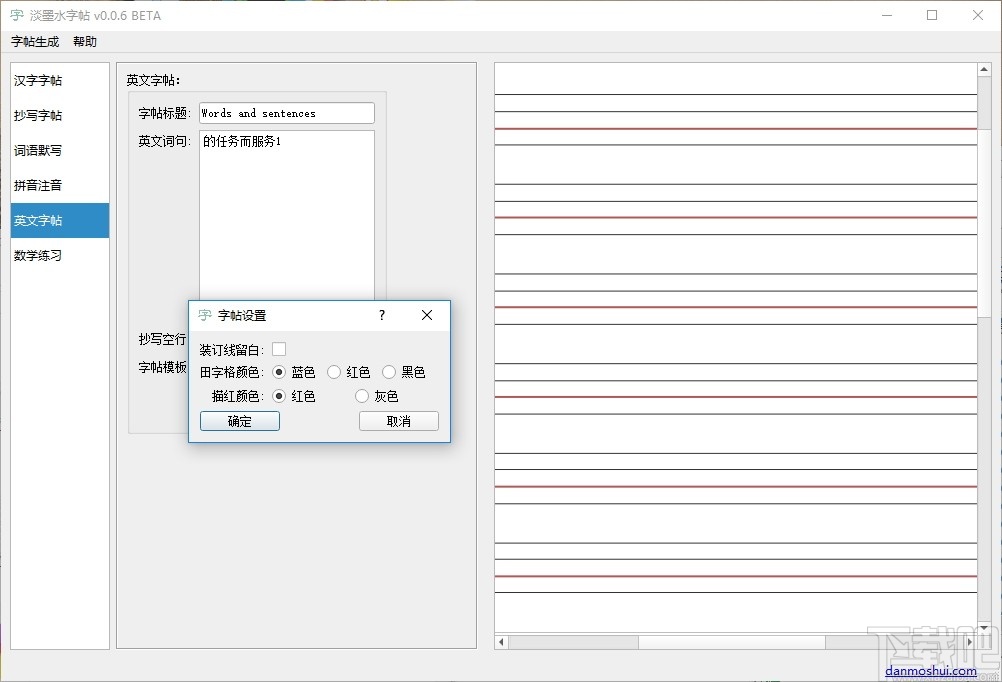The height and width of the screenshot is (682, 1002).
Task: Click the 字帖标题 input field
Action: pyautogui.click(x=287, y=113)
